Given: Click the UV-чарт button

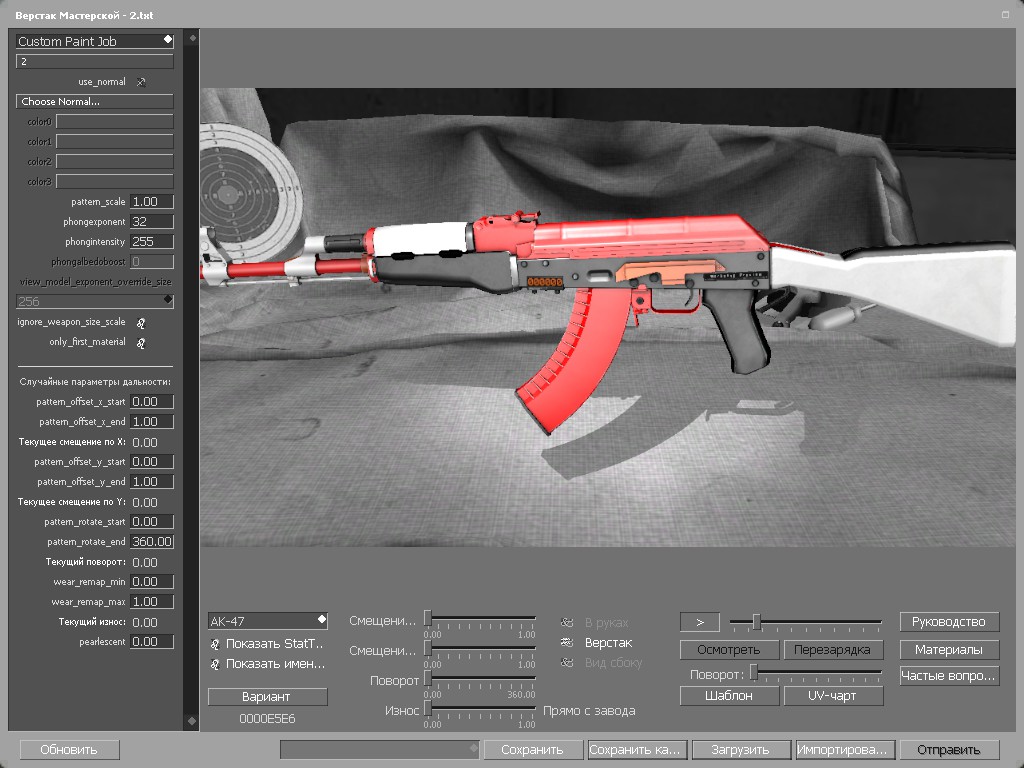Looking at the screenshot, I should point(833,696).
